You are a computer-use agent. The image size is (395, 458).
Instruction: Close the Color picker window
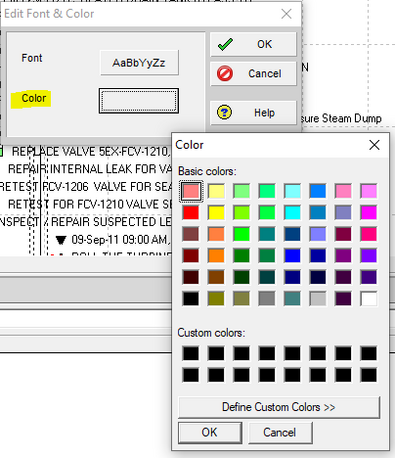click(374, 145)
